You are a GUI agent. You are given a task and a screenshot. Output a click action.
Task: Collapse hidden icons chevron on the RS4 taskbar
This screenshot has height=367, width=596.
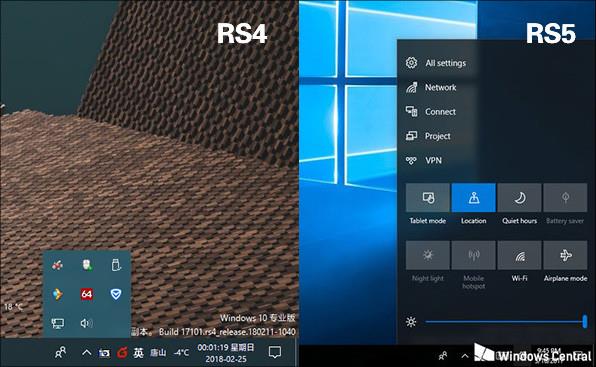click(x=87, y=353)
